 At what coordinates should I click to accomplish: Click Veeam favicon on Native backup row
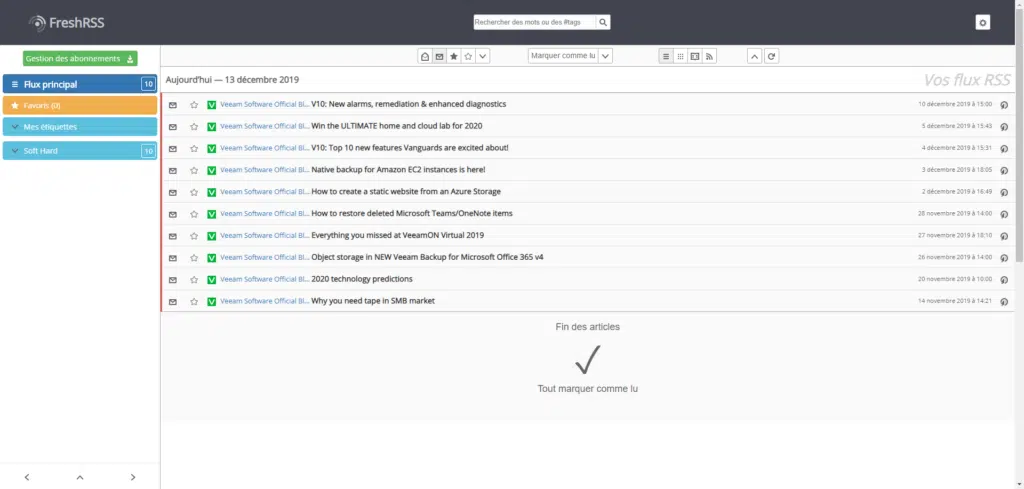tap(212, 170)
